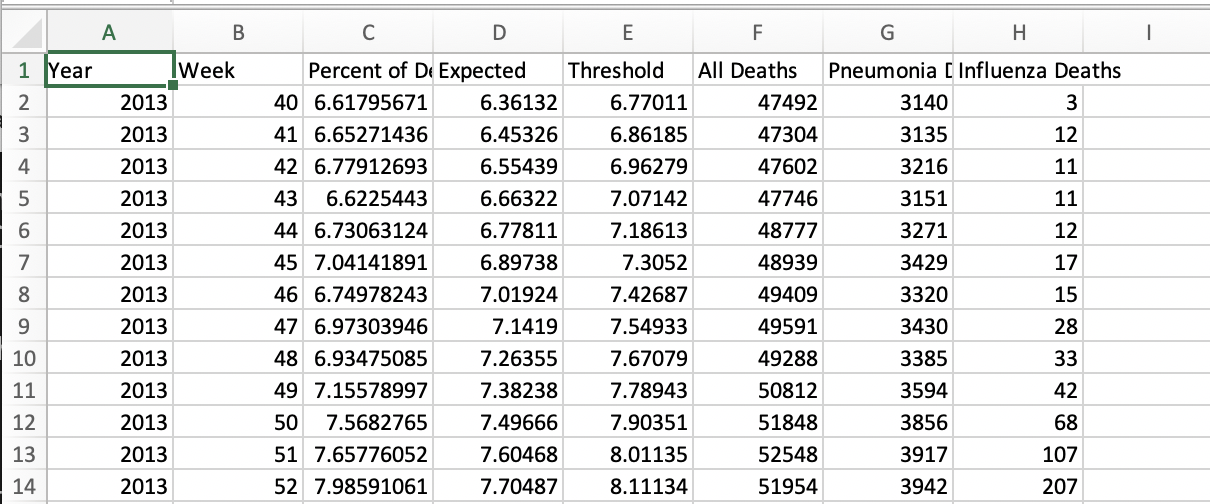
Task: Click cell containing 7.01924
Action: tap(497, 295)
